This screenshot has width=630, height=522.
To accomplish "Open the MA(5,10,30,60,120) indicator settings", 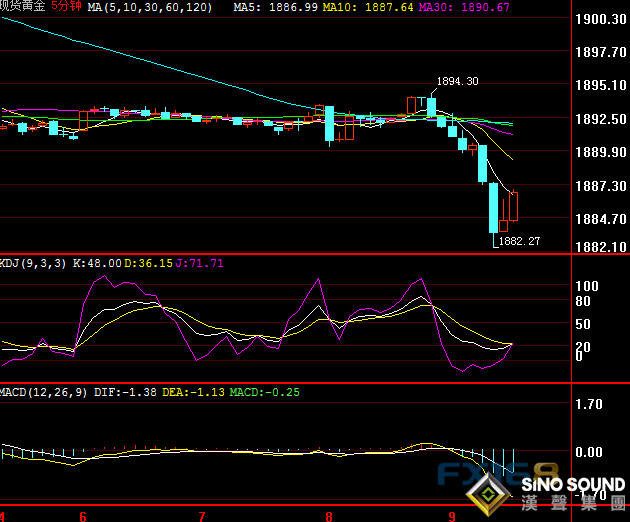I will (x=148, y=7).
